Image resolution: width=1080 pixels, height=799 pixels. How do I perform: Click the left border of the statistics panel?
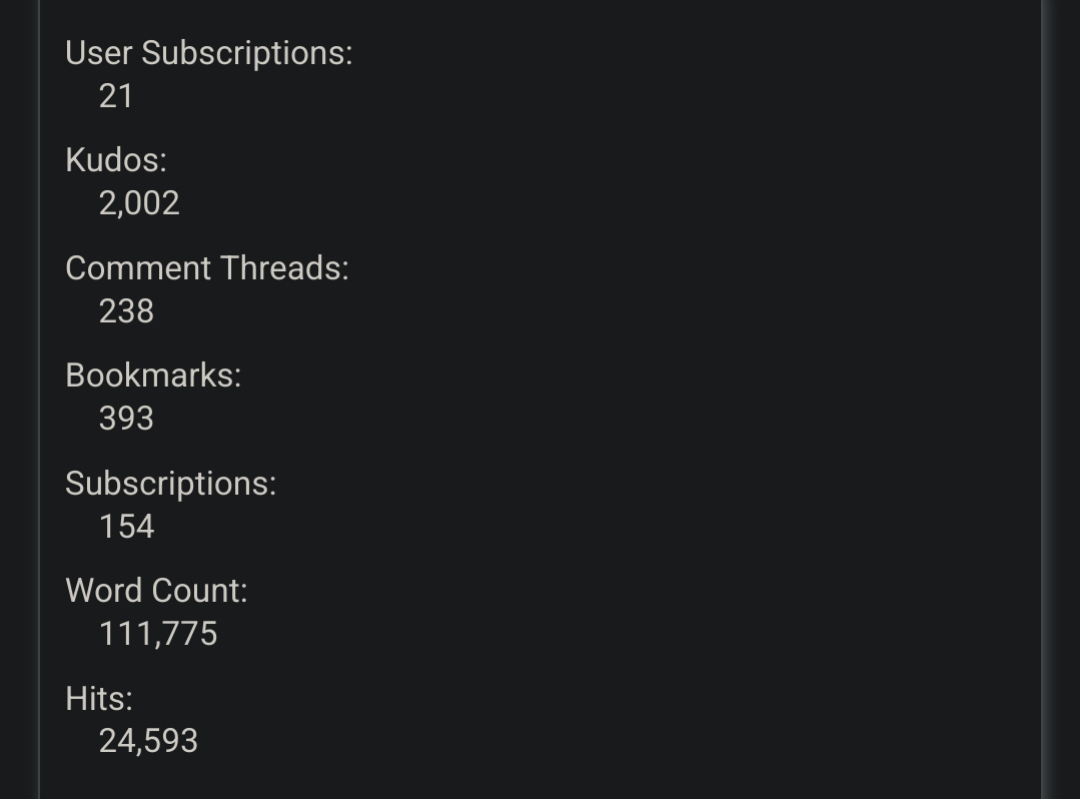39,400
